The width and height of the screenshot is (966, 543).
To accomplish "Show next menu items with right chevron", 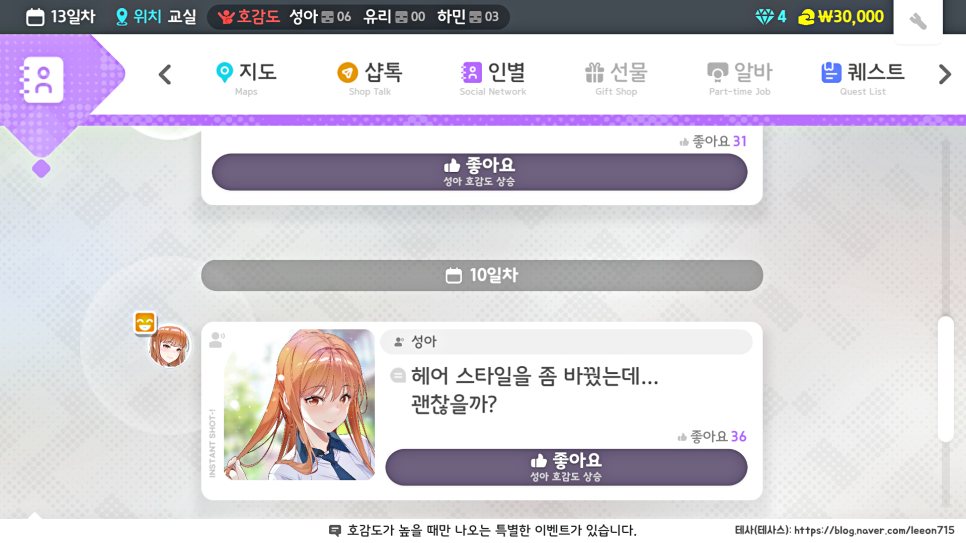I will tap(944, 75).
